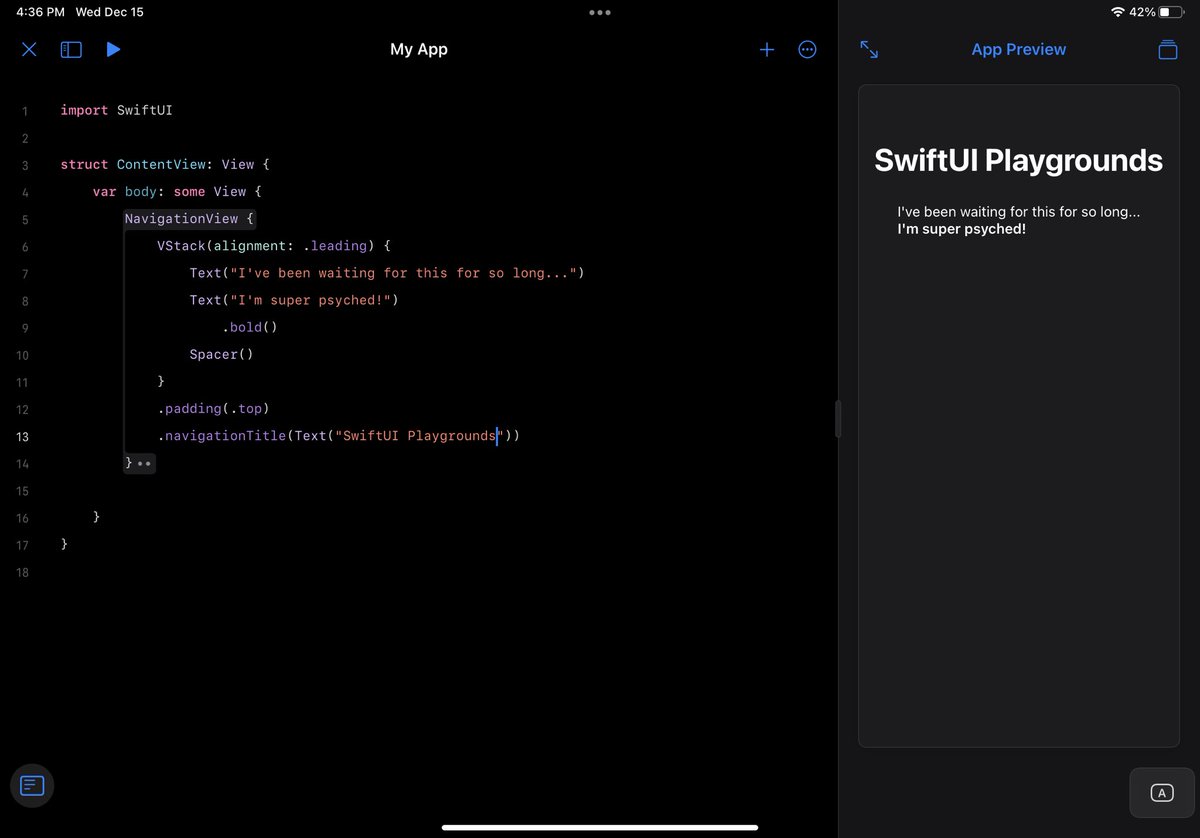Screen dimensions: 1200x838
Task: Select the App Preview header label
Action: point(1018,49)
